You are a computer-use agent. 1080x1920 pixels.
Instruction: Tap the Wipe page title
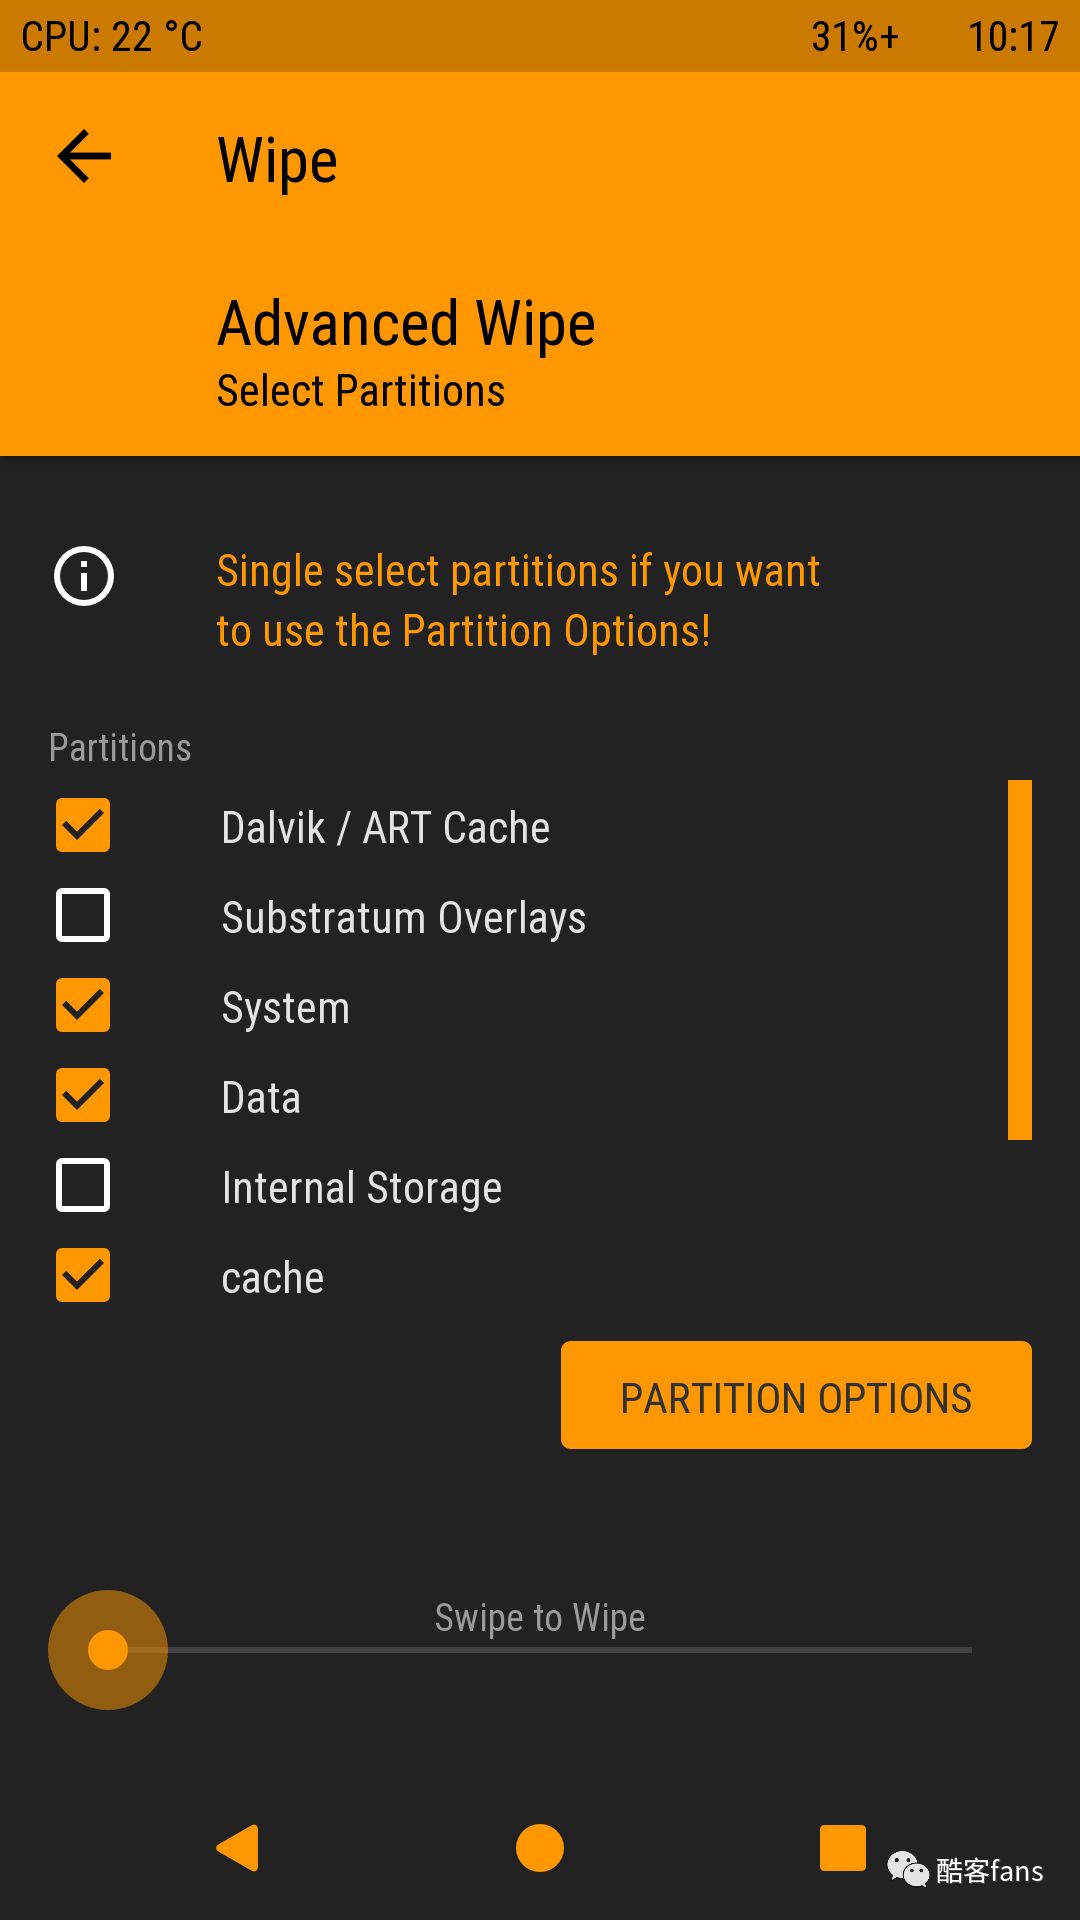278,160
